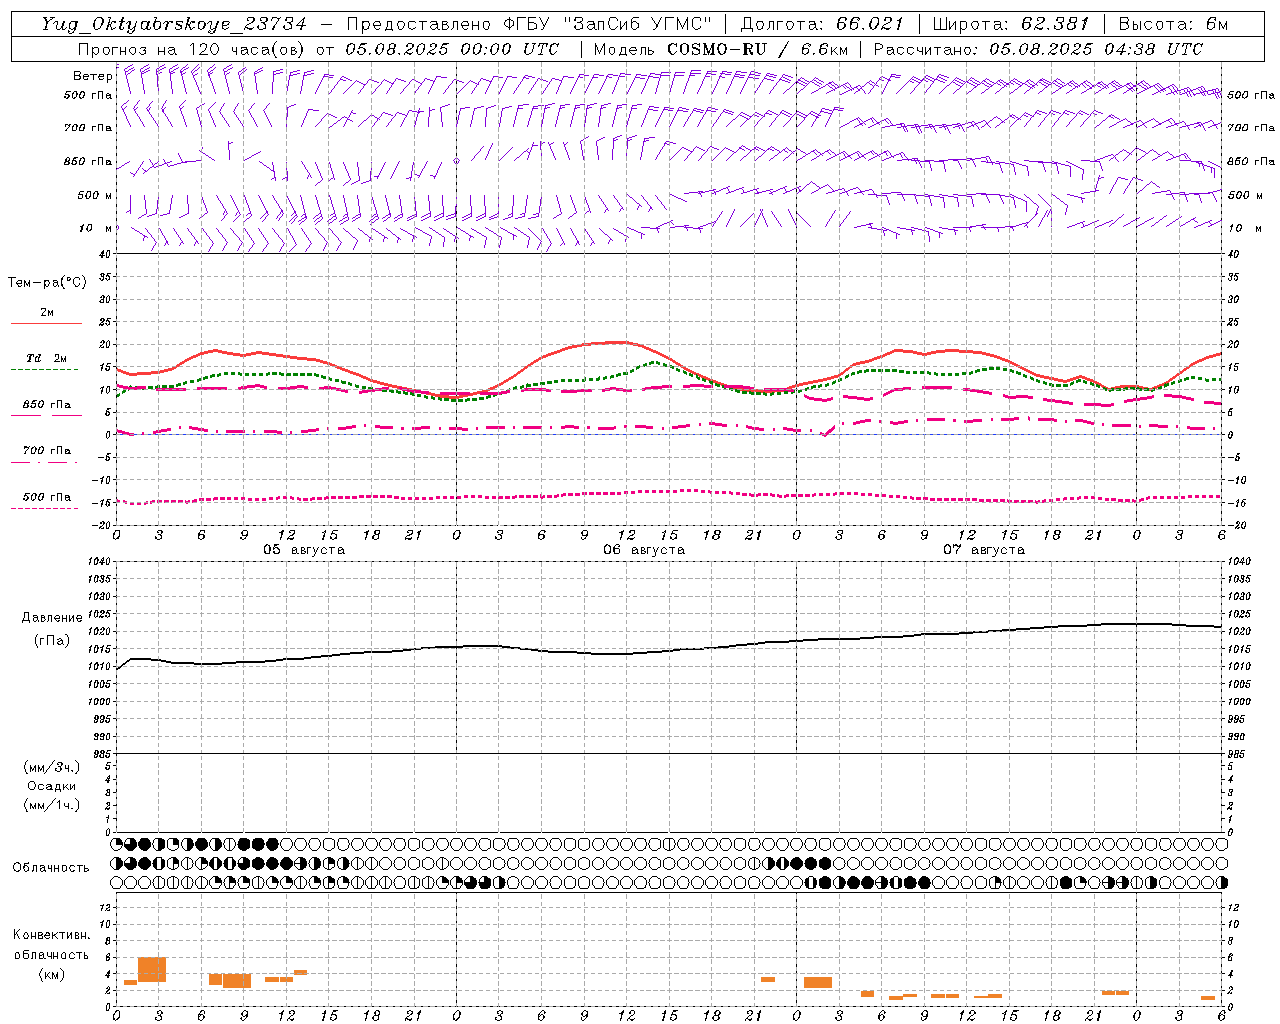Click the pink dash-dot sample under 700 гПа
1280x1024 pixels.
pyautogui.click(x=45, y=462)
